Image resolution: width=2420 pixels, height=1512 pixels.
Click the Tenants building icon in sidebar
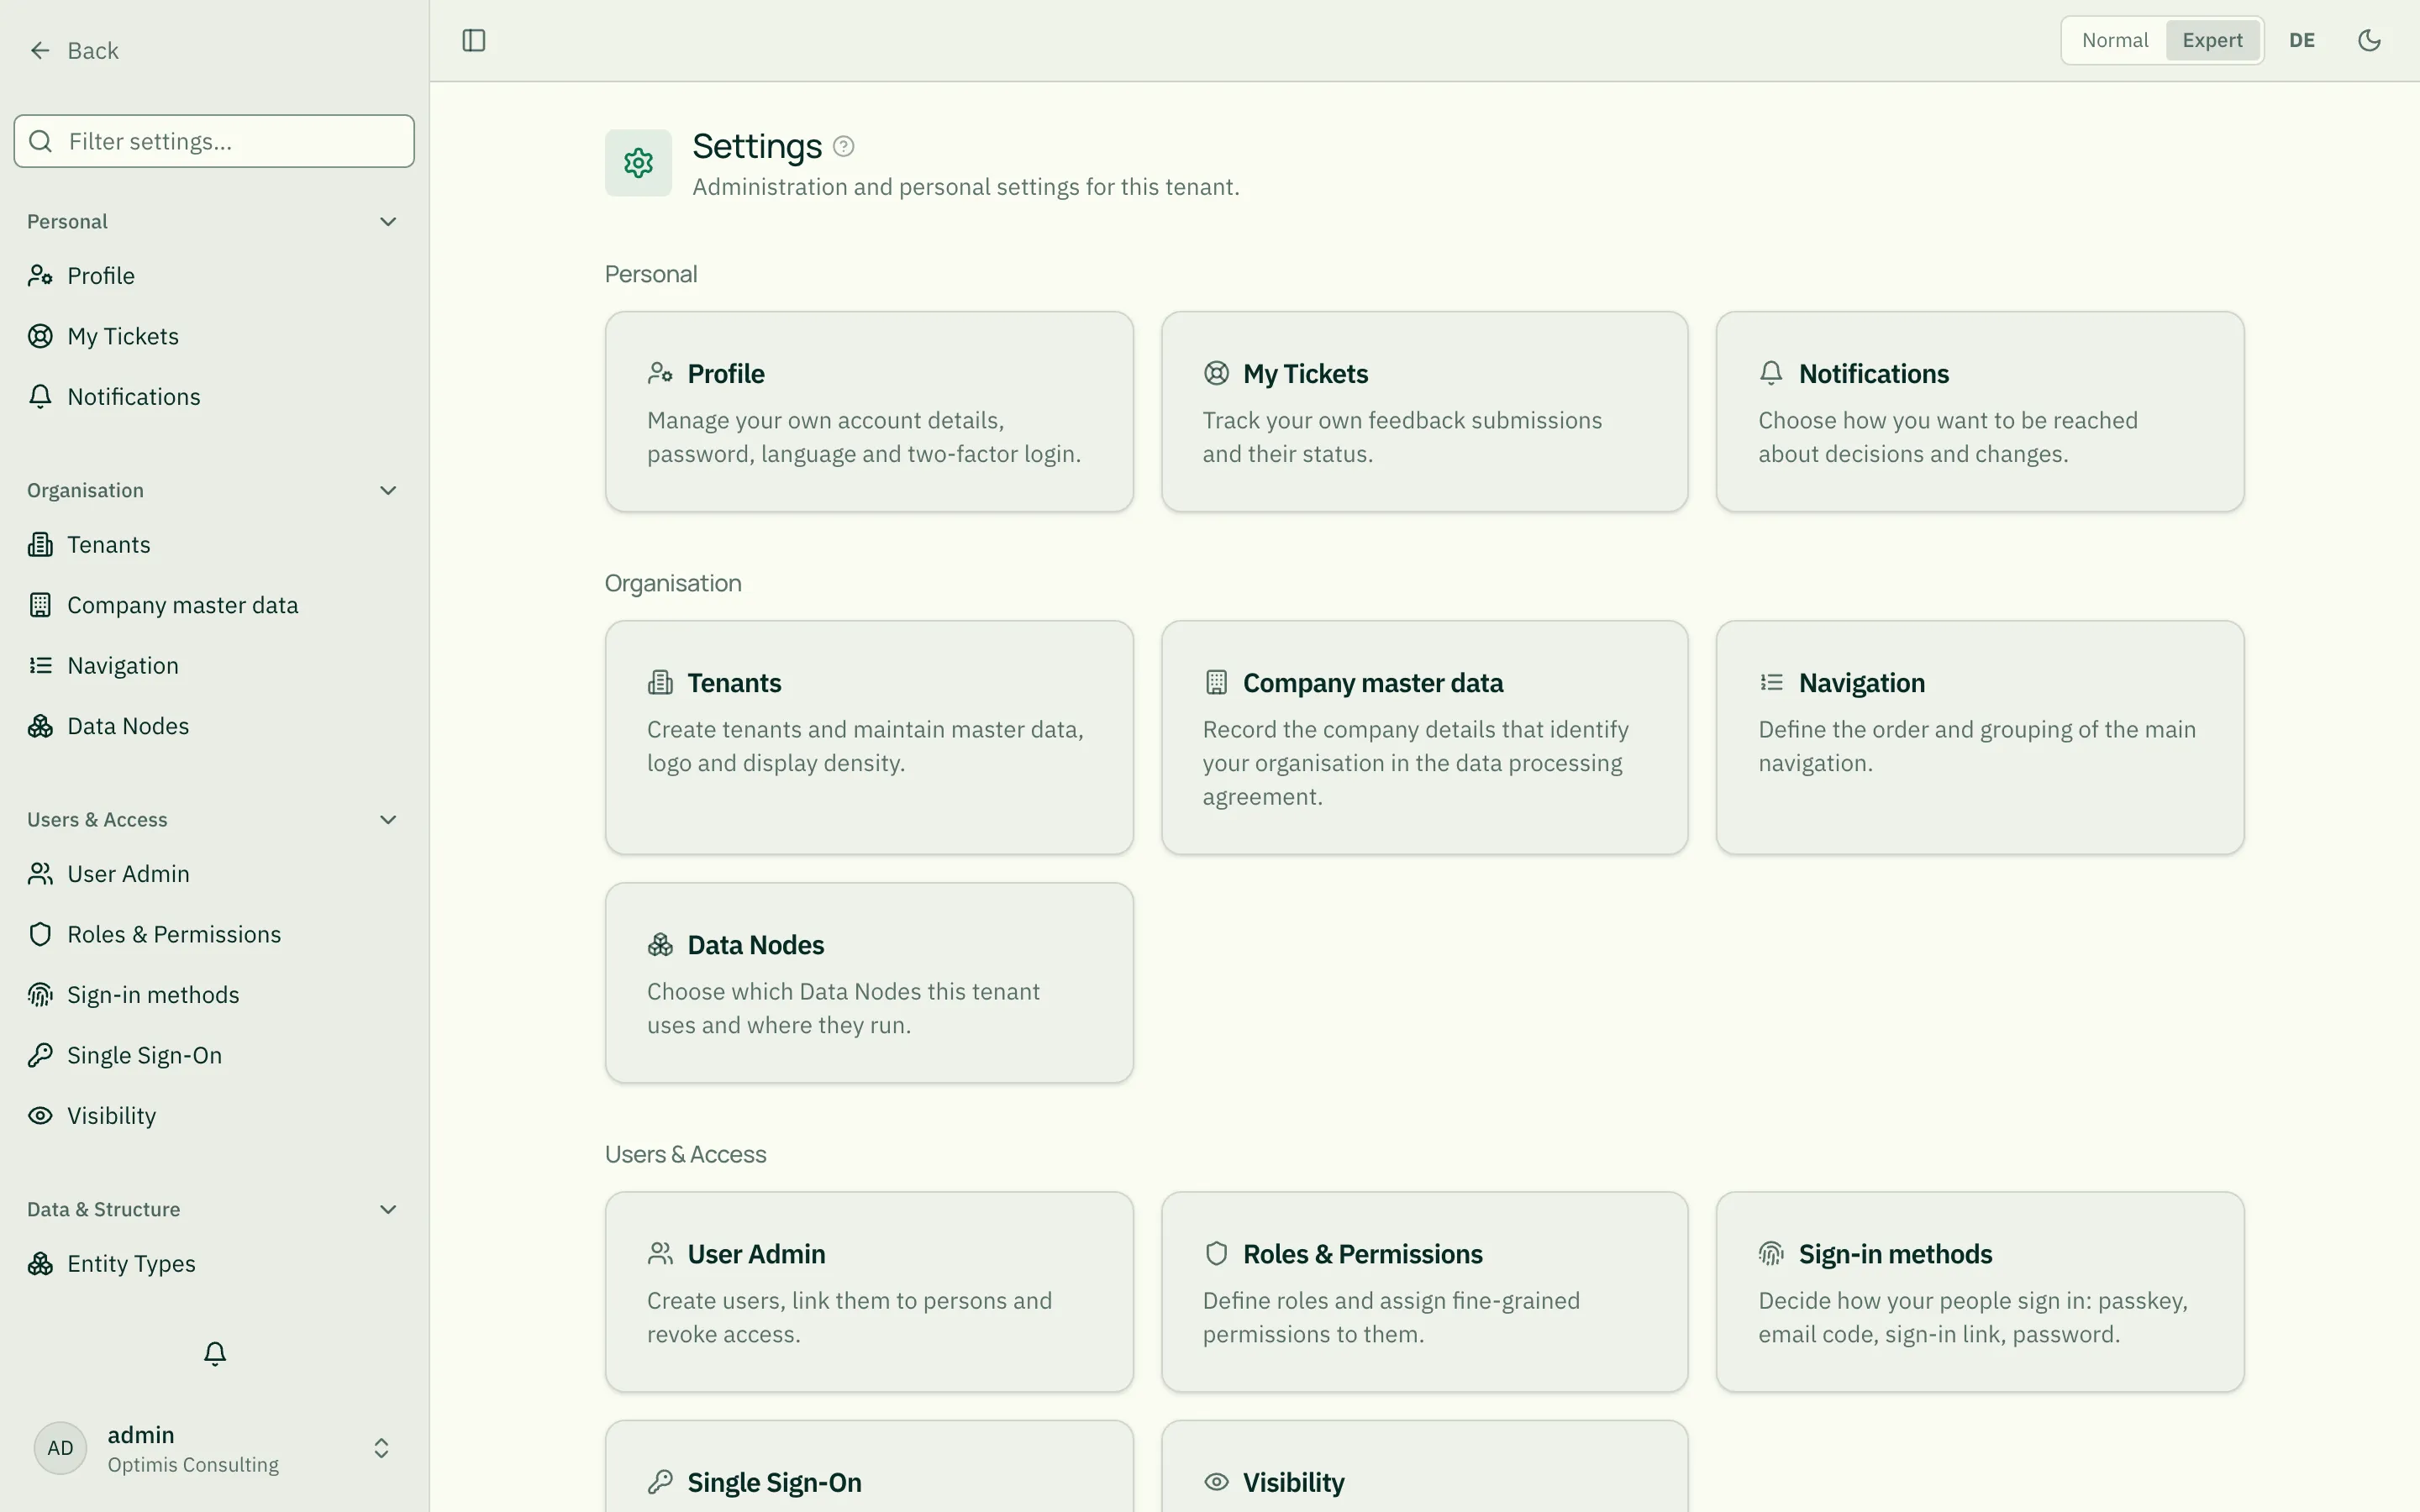[x=40, y=545]
